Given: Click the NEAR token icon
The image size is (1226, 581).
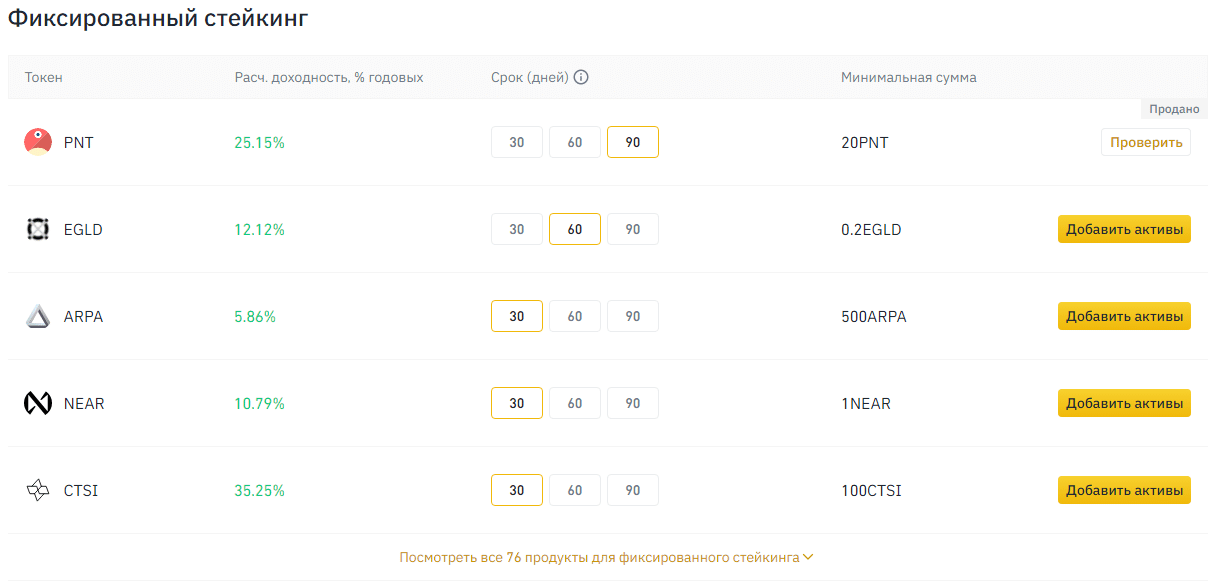Looking at the screenshot, I should (37, 403).
